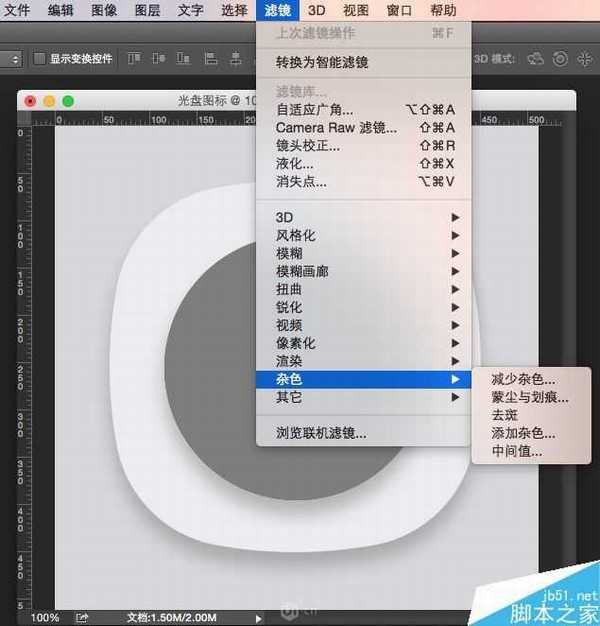This screenshot has width=600, height=626.
Task: Choose 减少杂色... filter option
Action: click(x=523, y=380)
